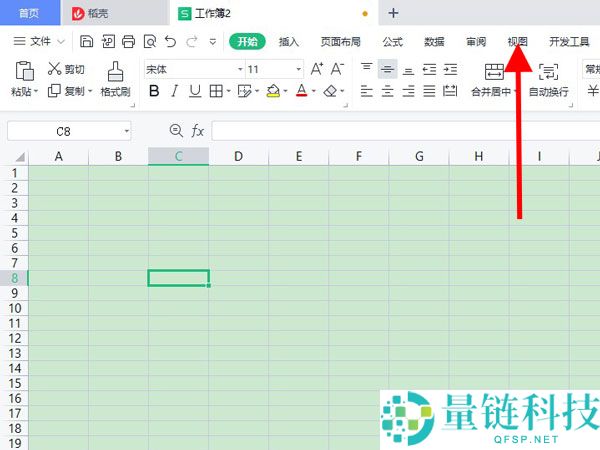Switch to the 审阅 tab

click(476, 41)
